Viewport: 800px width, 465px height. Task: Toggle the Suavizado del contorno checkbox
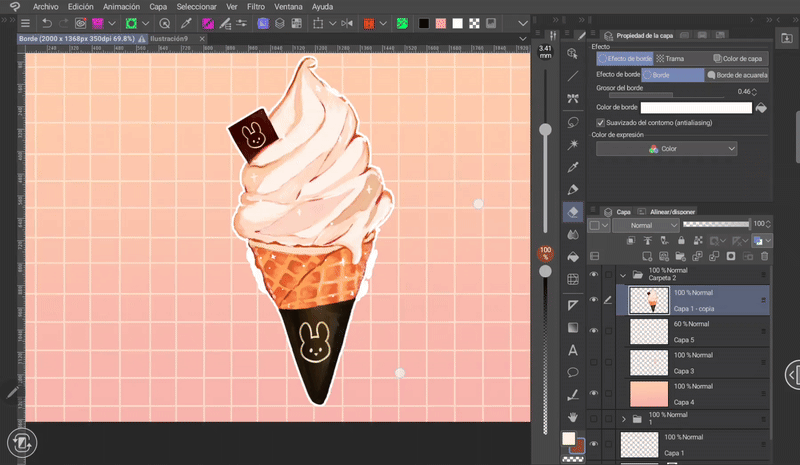(x=600, y=123)
